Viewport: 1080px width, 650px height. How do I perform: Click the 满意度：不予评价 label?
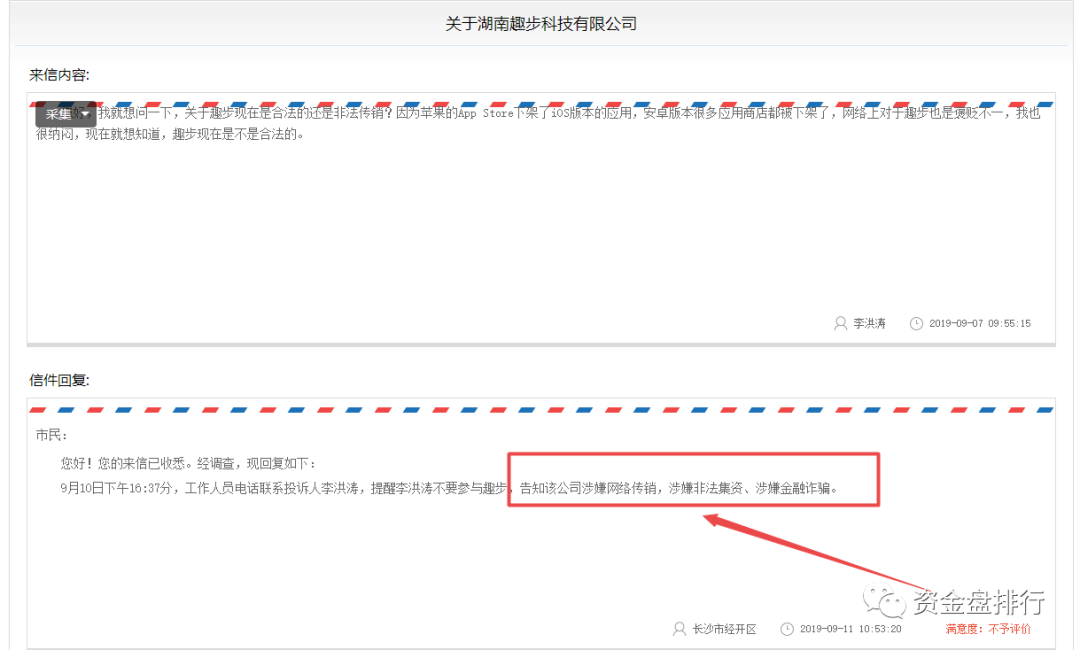988,629
